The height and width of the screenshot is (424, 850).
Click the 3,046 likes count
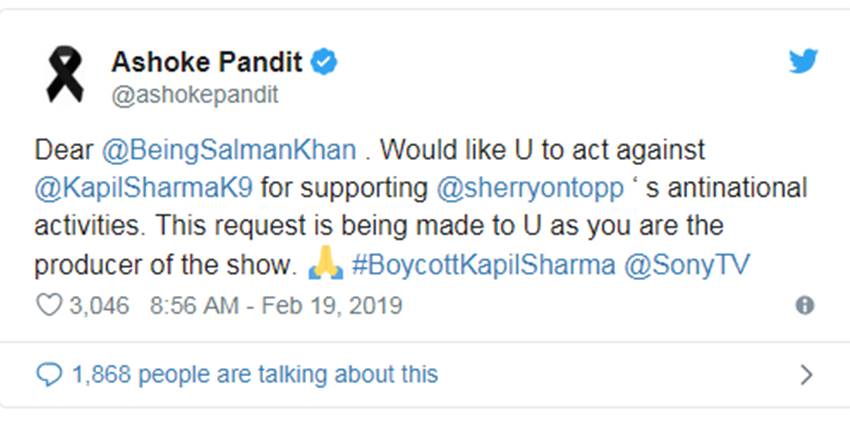pyautogui.click(x=98, y=305)
